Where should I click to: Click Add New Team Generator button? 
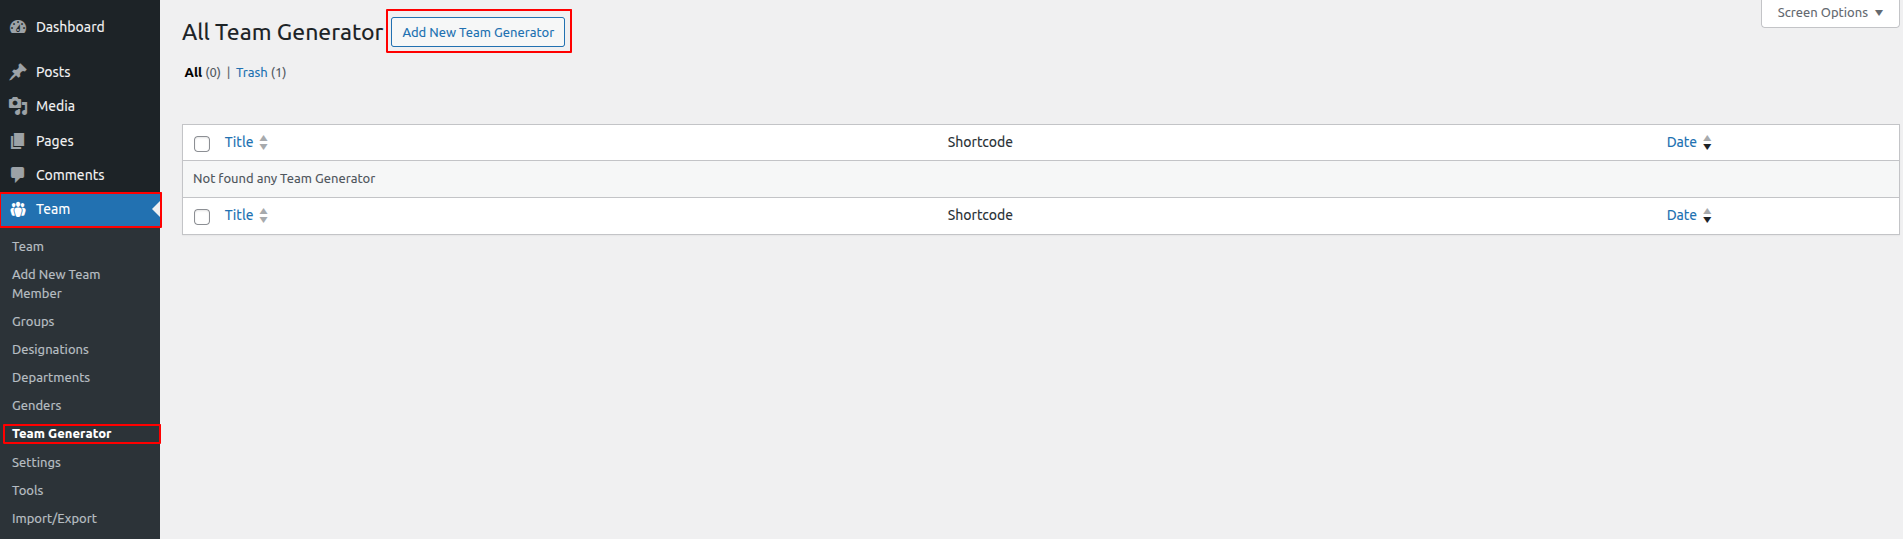coord(478,32)
